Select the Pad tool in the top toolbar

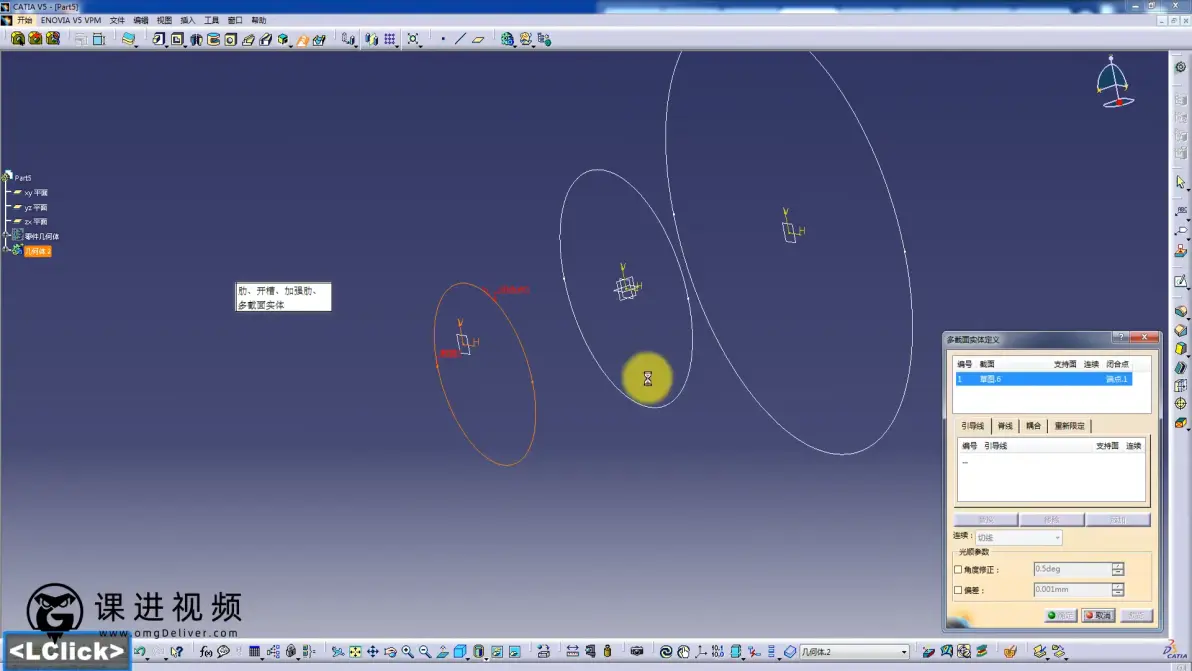click(158, 39)
